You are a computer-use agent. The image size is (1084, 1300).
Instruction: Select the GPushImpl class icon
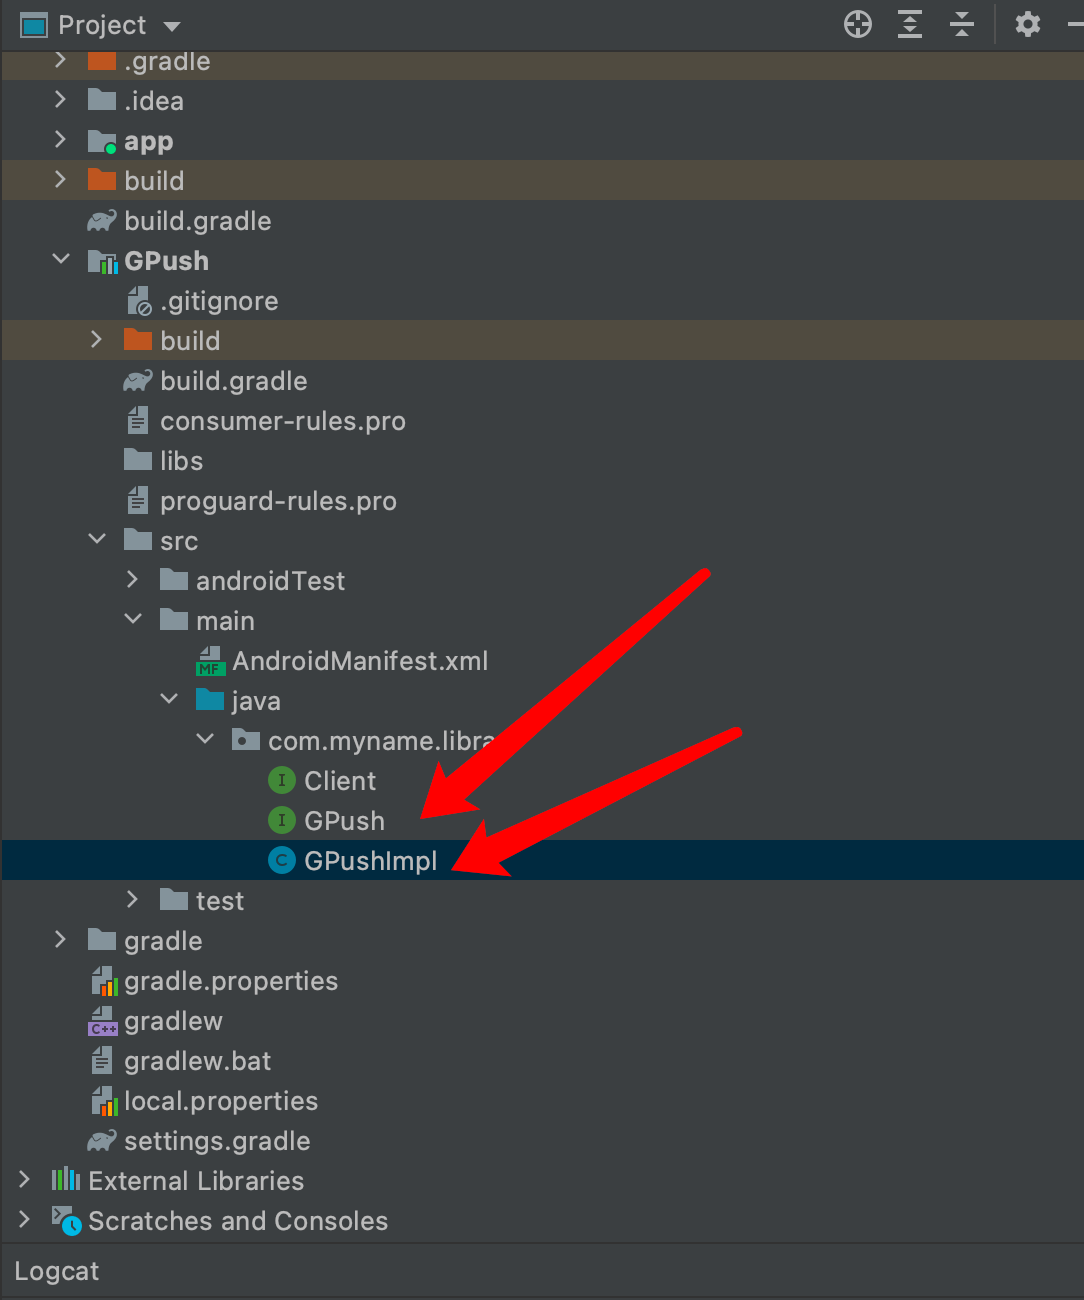(x=282, y=860)
